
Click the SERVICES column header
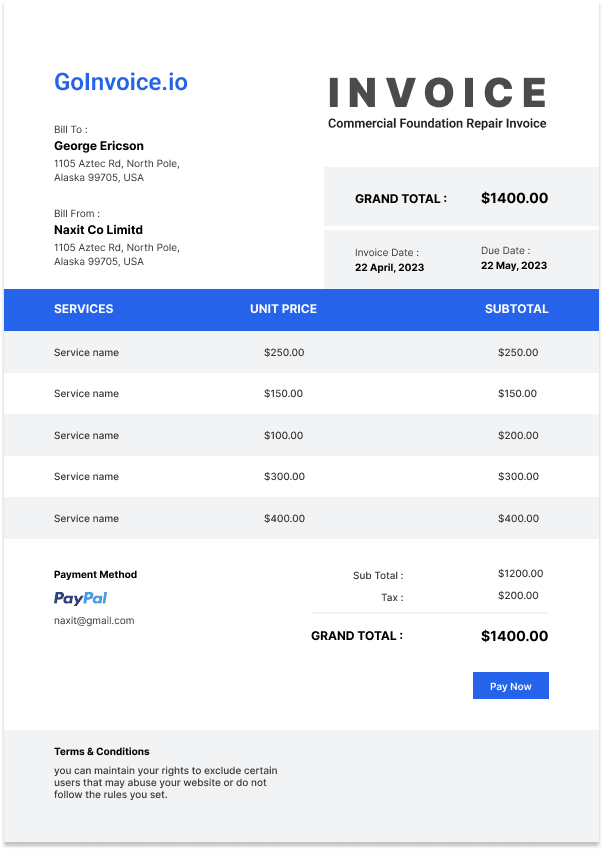coord(84,309)
